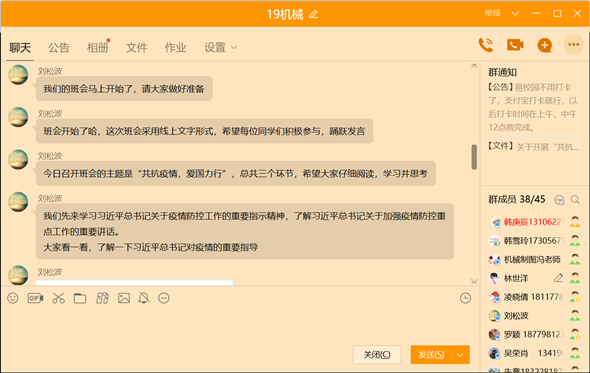Click 凌晓倩's starred member icon
The width and height of the screenshot is (590, 373).
[575, 297]
